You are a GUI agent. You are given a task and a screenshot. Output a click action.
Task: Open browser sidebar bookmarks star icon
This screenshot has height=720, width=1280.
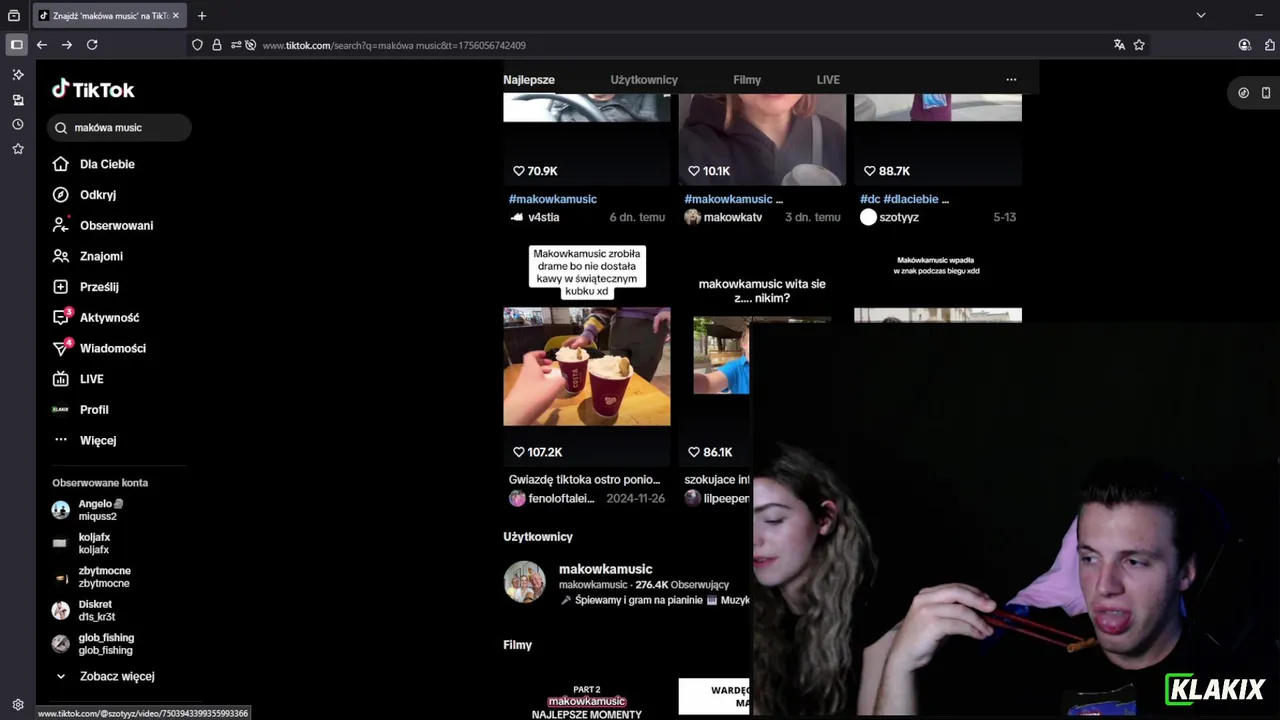[x=18, y=149]
